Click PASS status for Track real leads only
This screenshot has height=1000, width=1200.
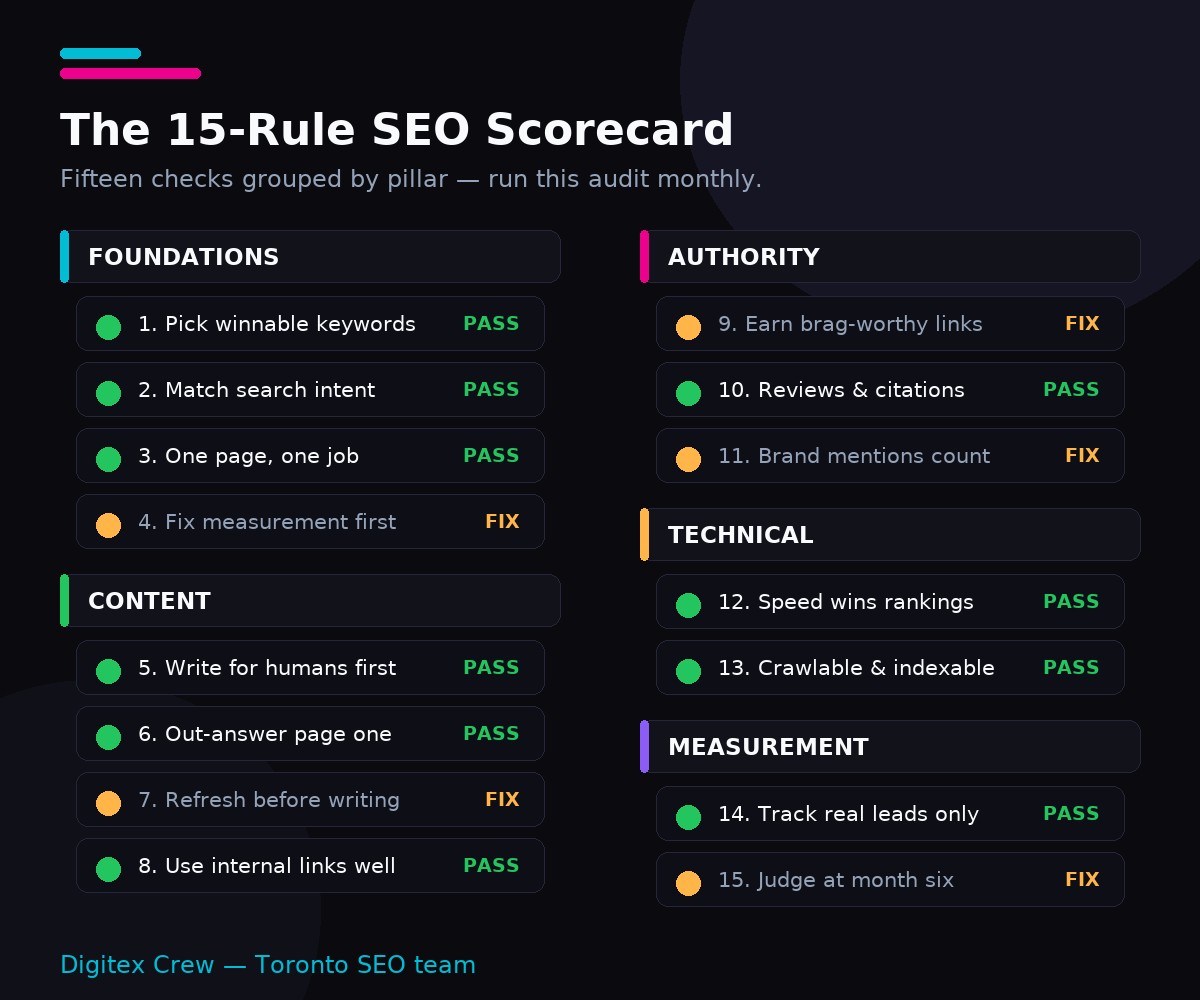click(x=1071, y=814)
